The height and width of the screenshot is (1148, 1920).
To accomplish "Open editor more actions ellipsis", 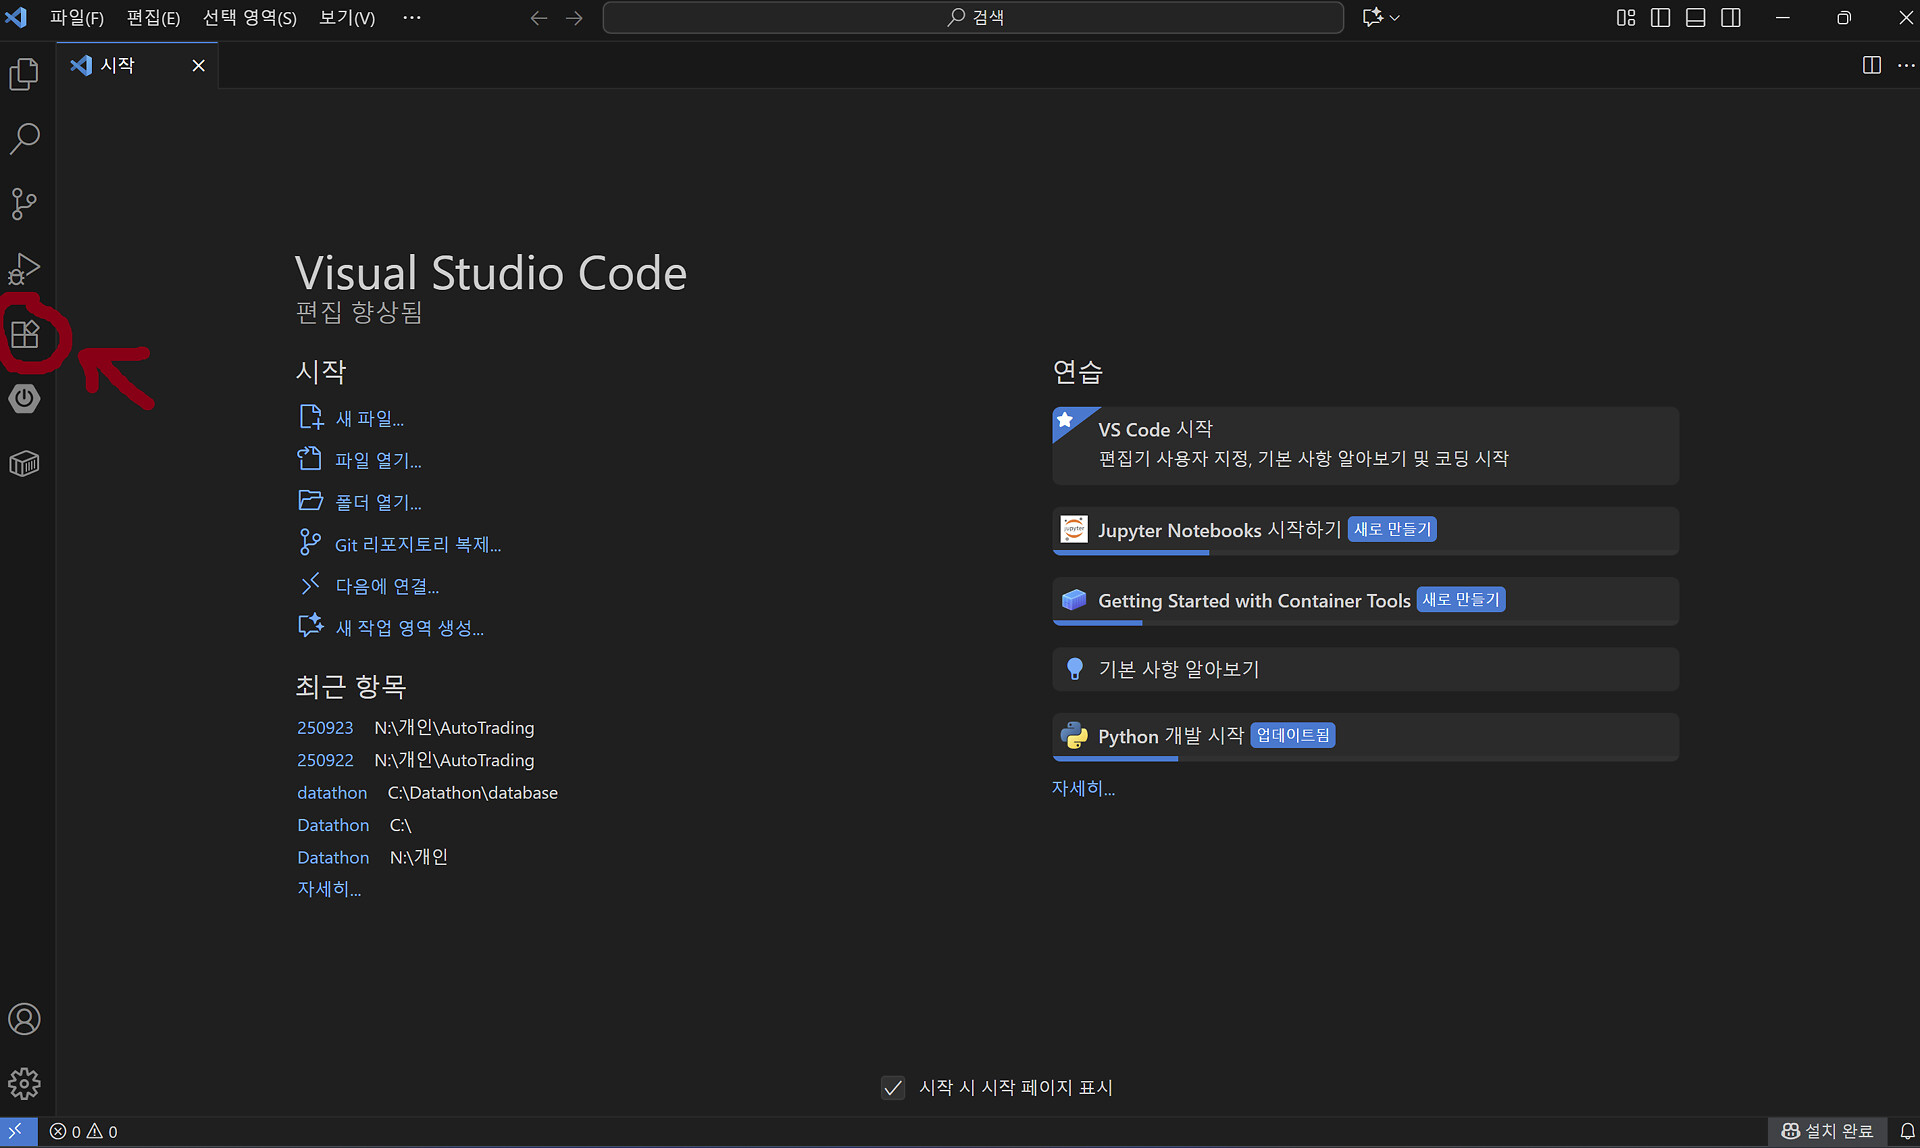I will [1906, 66].
